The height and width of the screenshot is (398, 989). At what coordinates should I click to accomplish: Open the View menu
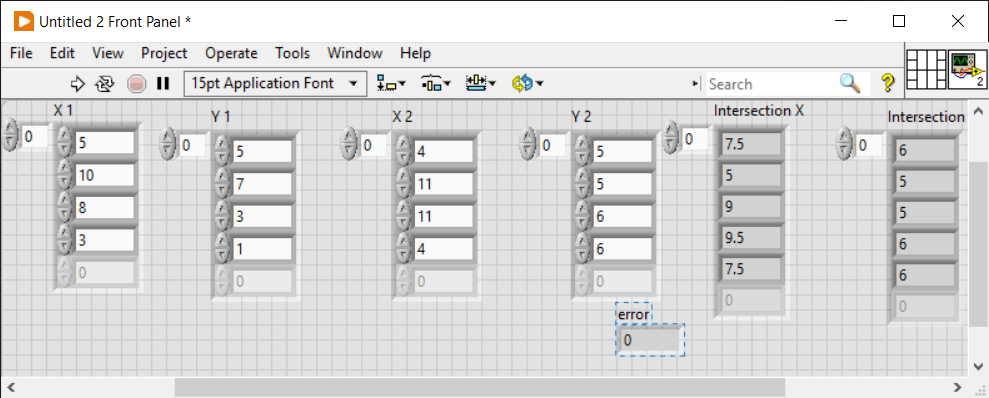click(x=108, y=54)
